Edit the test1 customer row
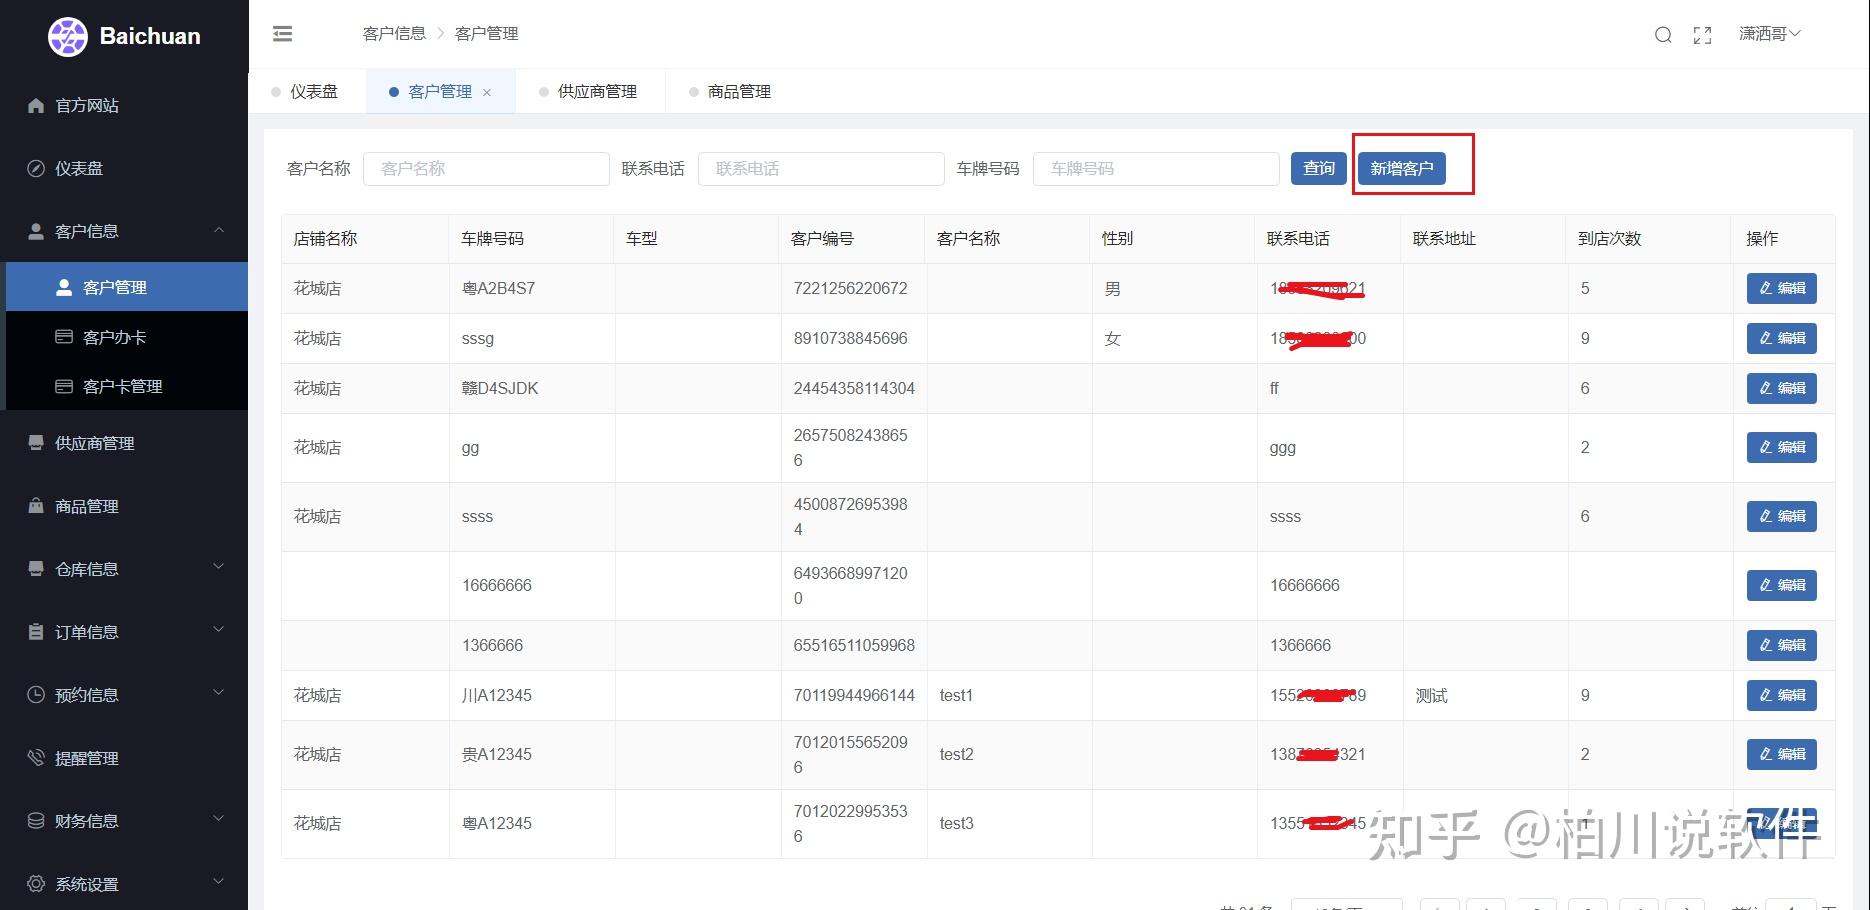 pyautogui.click(x=1781, y=695)
